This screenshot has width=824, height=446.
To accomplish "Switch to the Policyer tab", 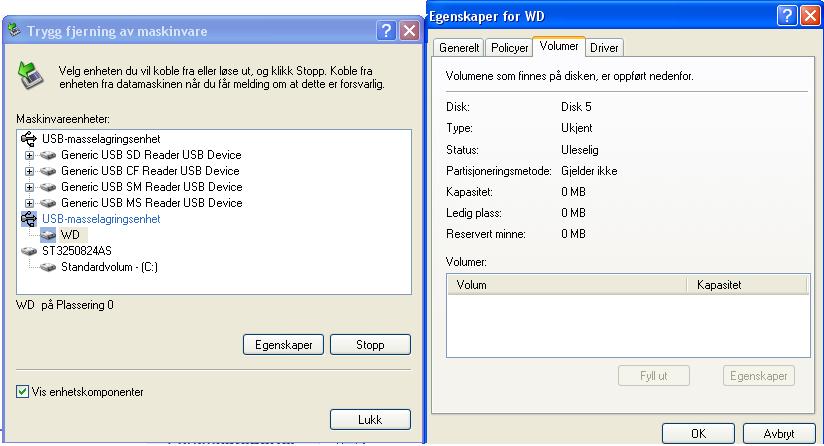I will (x=509, y=48).
